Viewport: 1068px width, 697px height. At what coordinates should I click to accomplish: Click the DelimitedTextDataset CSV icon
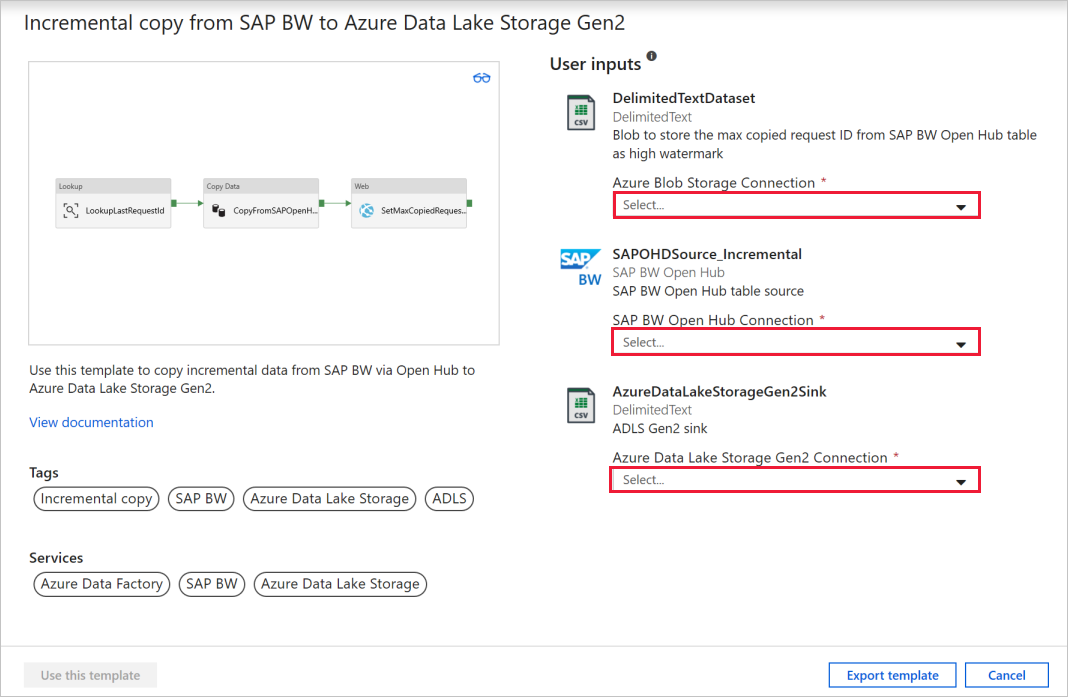pos(581,112)
